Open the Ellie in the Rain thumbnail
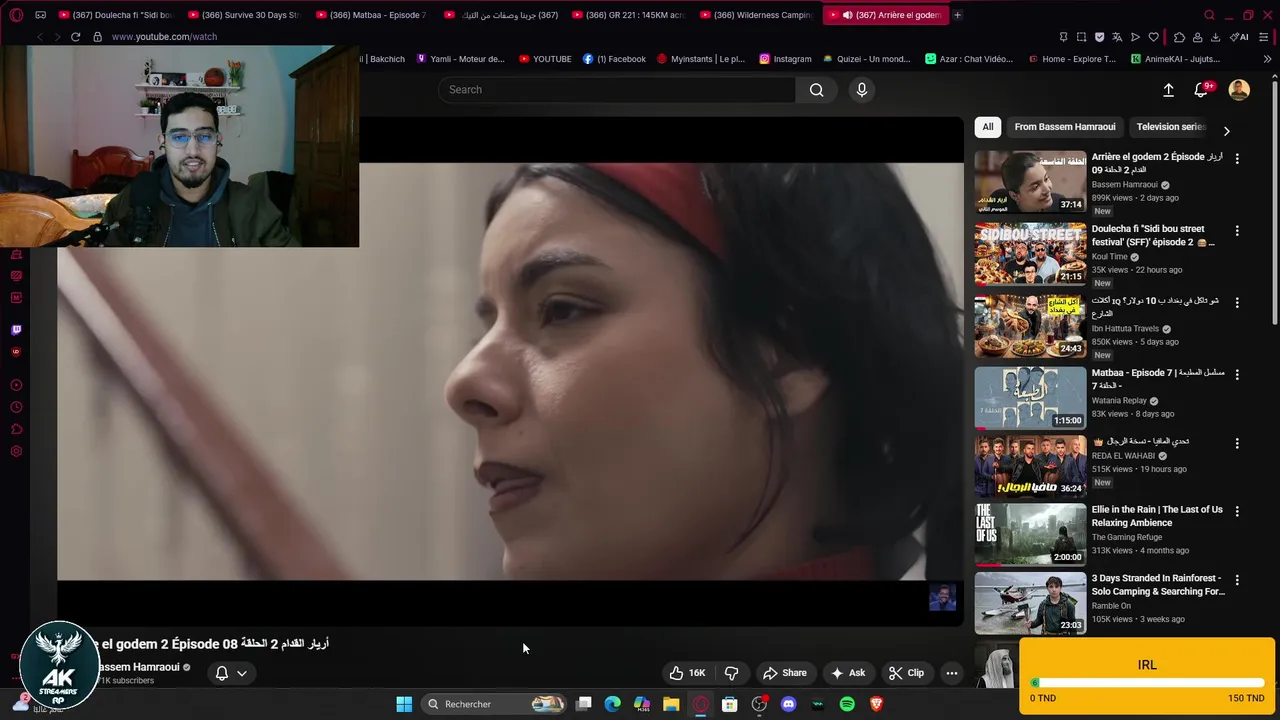 (x=1030, y=534)
